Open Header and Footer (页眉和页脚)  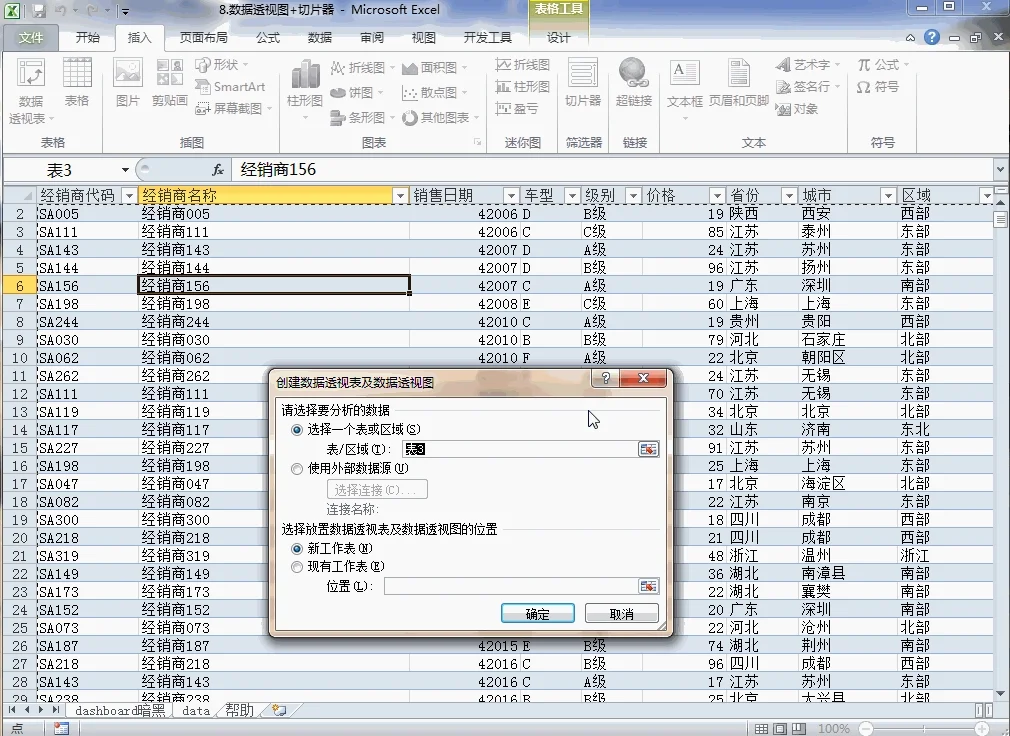(x=739, y=82)
